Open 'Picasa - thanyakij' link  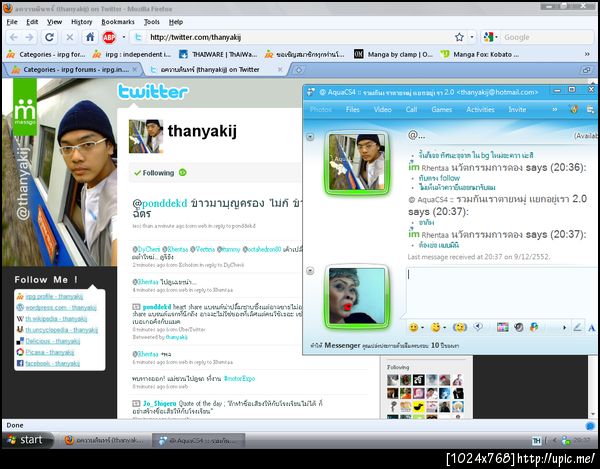coord(50,352)
